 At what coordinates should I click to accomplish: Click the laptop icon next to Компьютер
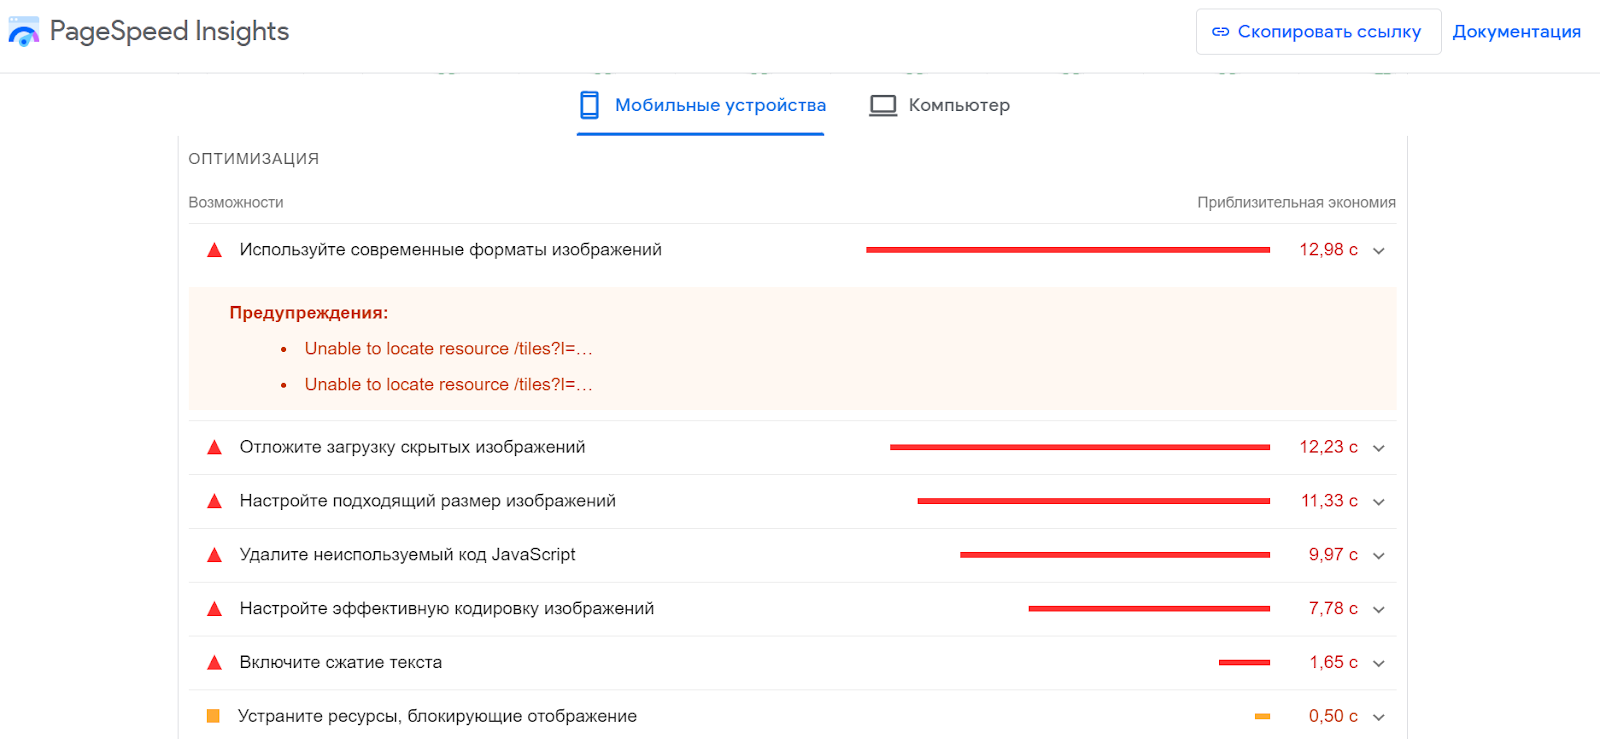[883, 105]
